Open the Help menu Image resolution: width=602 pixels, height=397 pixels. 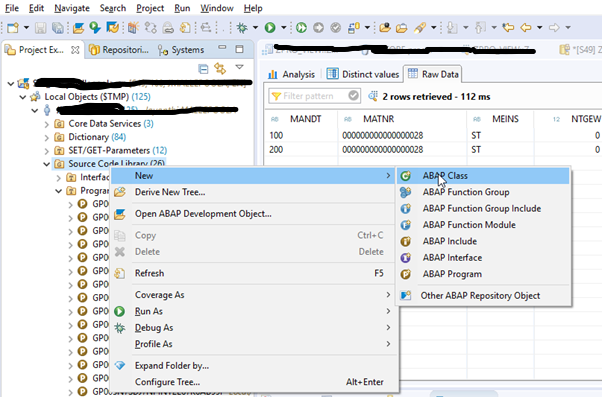click(253, 8)
